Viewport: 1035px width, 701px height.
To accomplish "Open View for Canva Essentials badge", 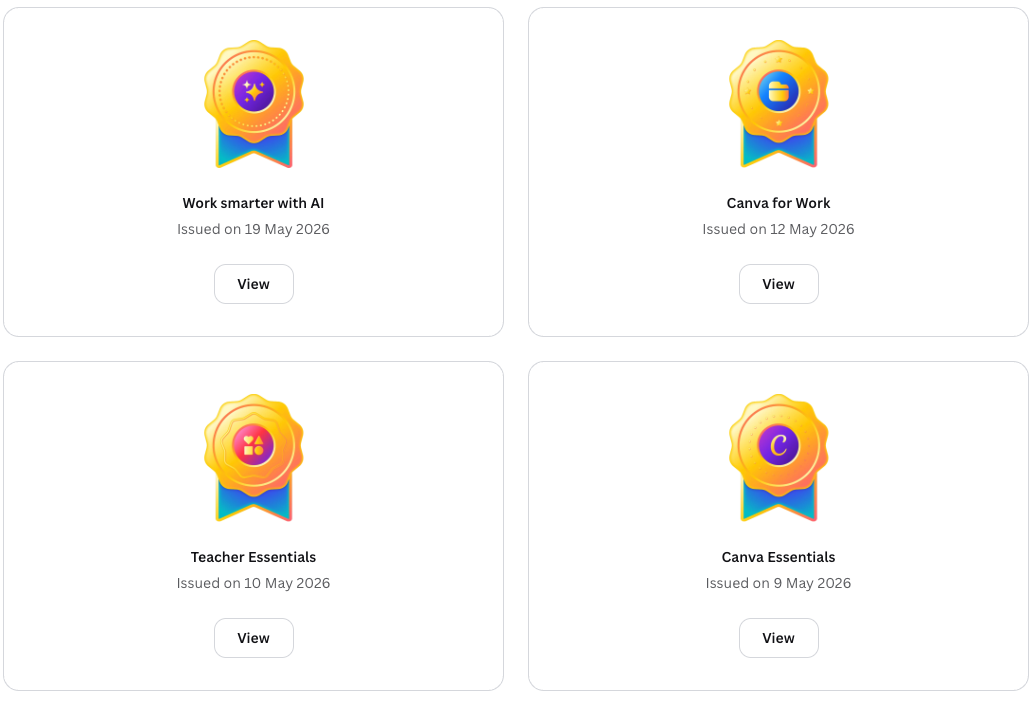I will tap(778, 638).
